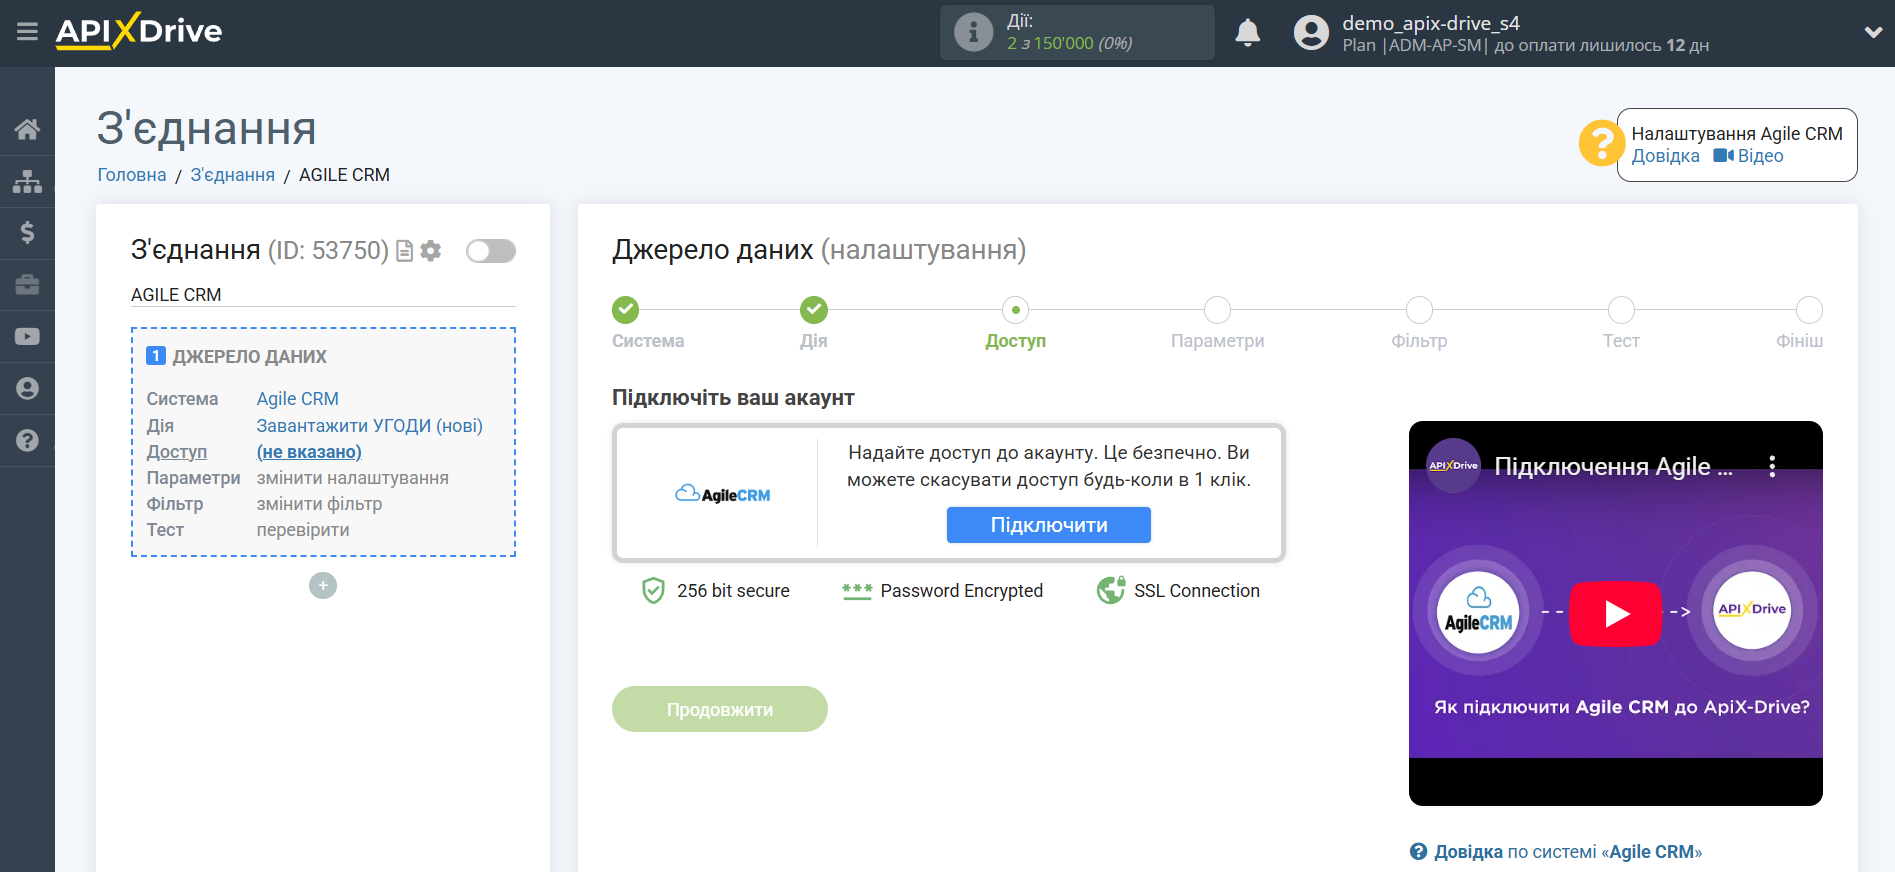1895x872 pixels.
Task: Open connection settings gear icon
Action: 431,251
